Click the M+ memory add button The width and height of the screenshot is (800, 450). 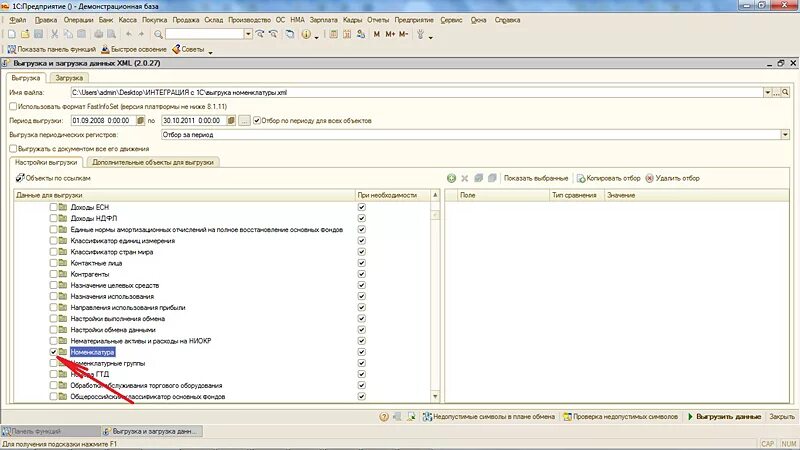tap(390, 34)
